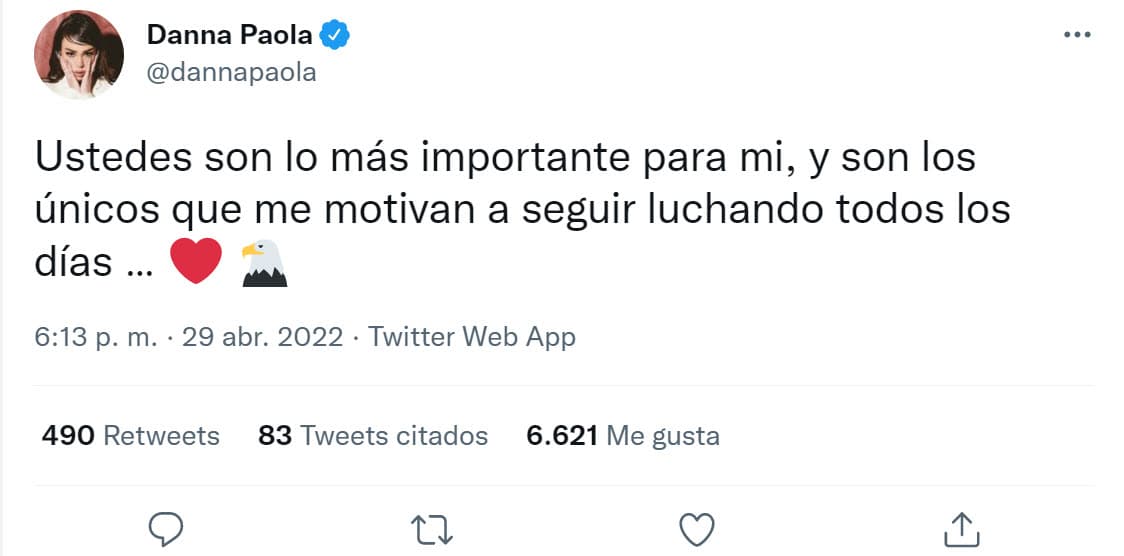Click the reply speech bubble icon
Image resolution: width=1124 pixels, height=556 pixels.
pyautogui.click(x=166, y=530)
